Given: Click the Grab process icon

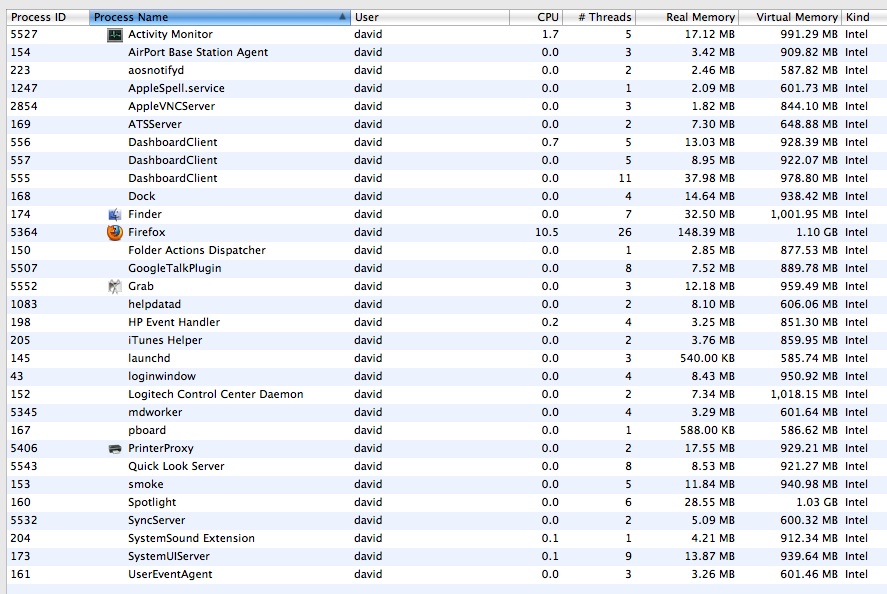Looking at the screenshot, I should [x=115, y=287].
